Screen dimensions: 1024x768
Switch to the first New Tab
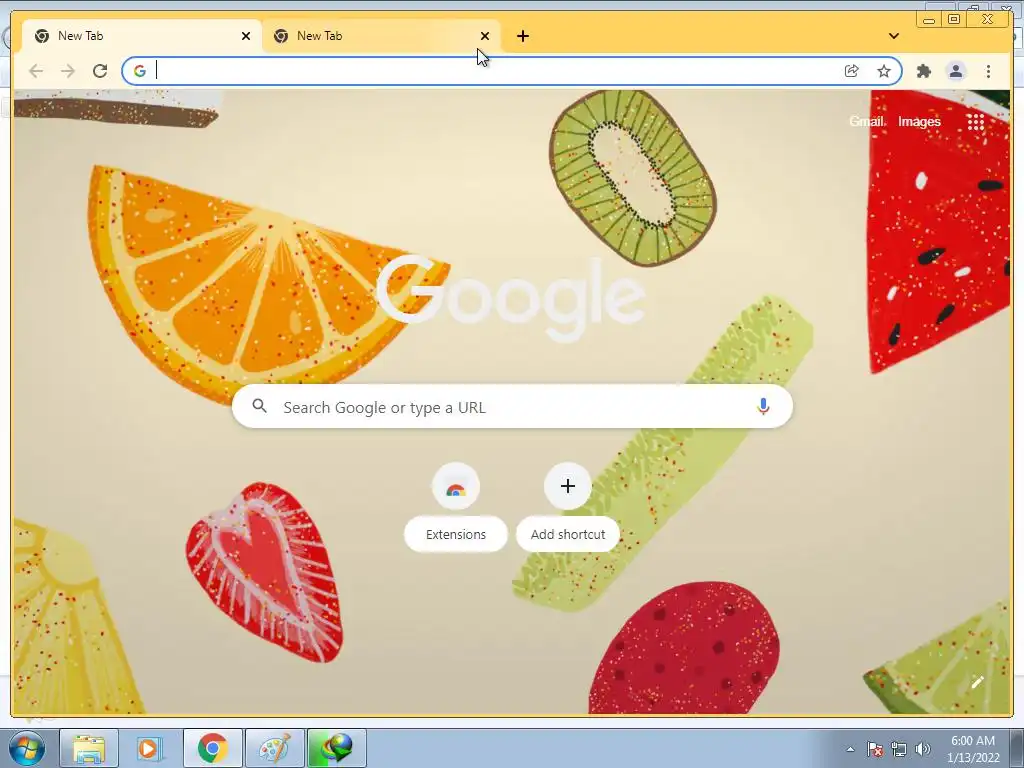[x=142, y=36]
